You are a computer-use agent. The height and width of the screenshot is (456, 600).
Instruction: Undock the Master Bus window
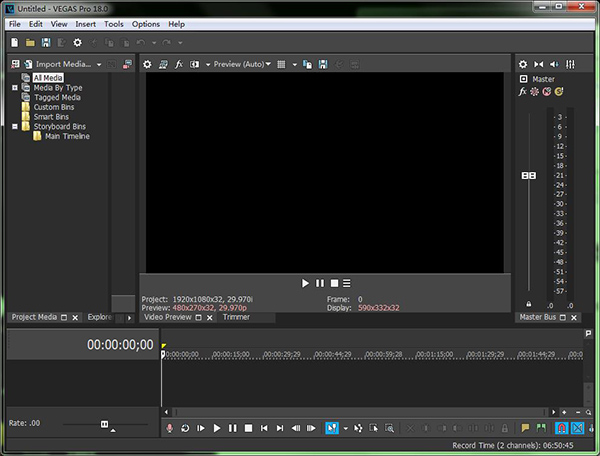[x=563, y=318]
